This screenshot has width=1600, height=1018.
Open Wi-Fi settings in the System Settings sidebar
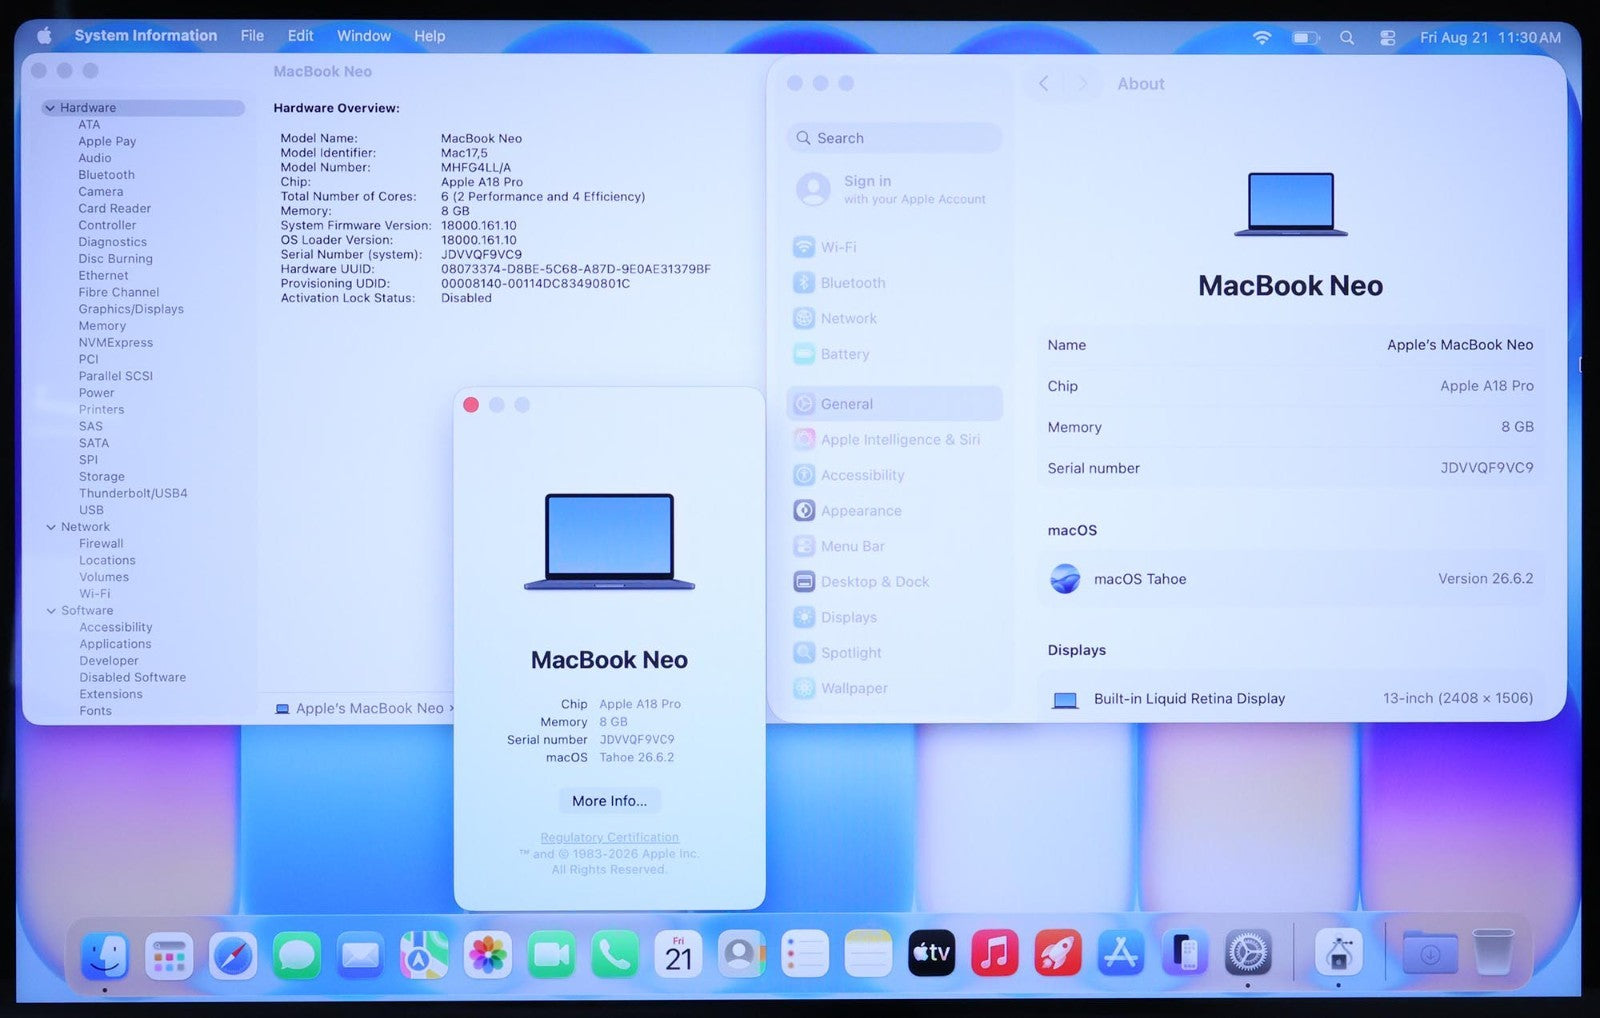click(x=894, y=247)
